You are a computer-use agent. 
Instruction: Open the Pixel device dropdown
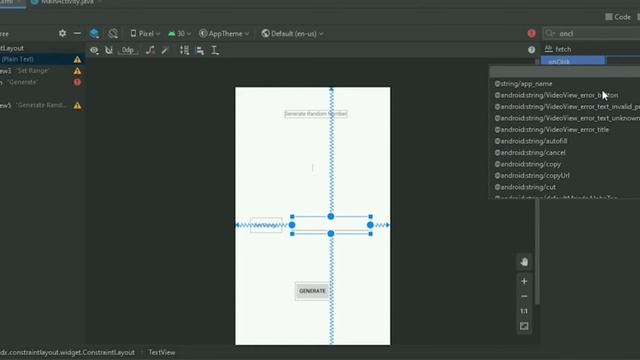pos(145,33)
